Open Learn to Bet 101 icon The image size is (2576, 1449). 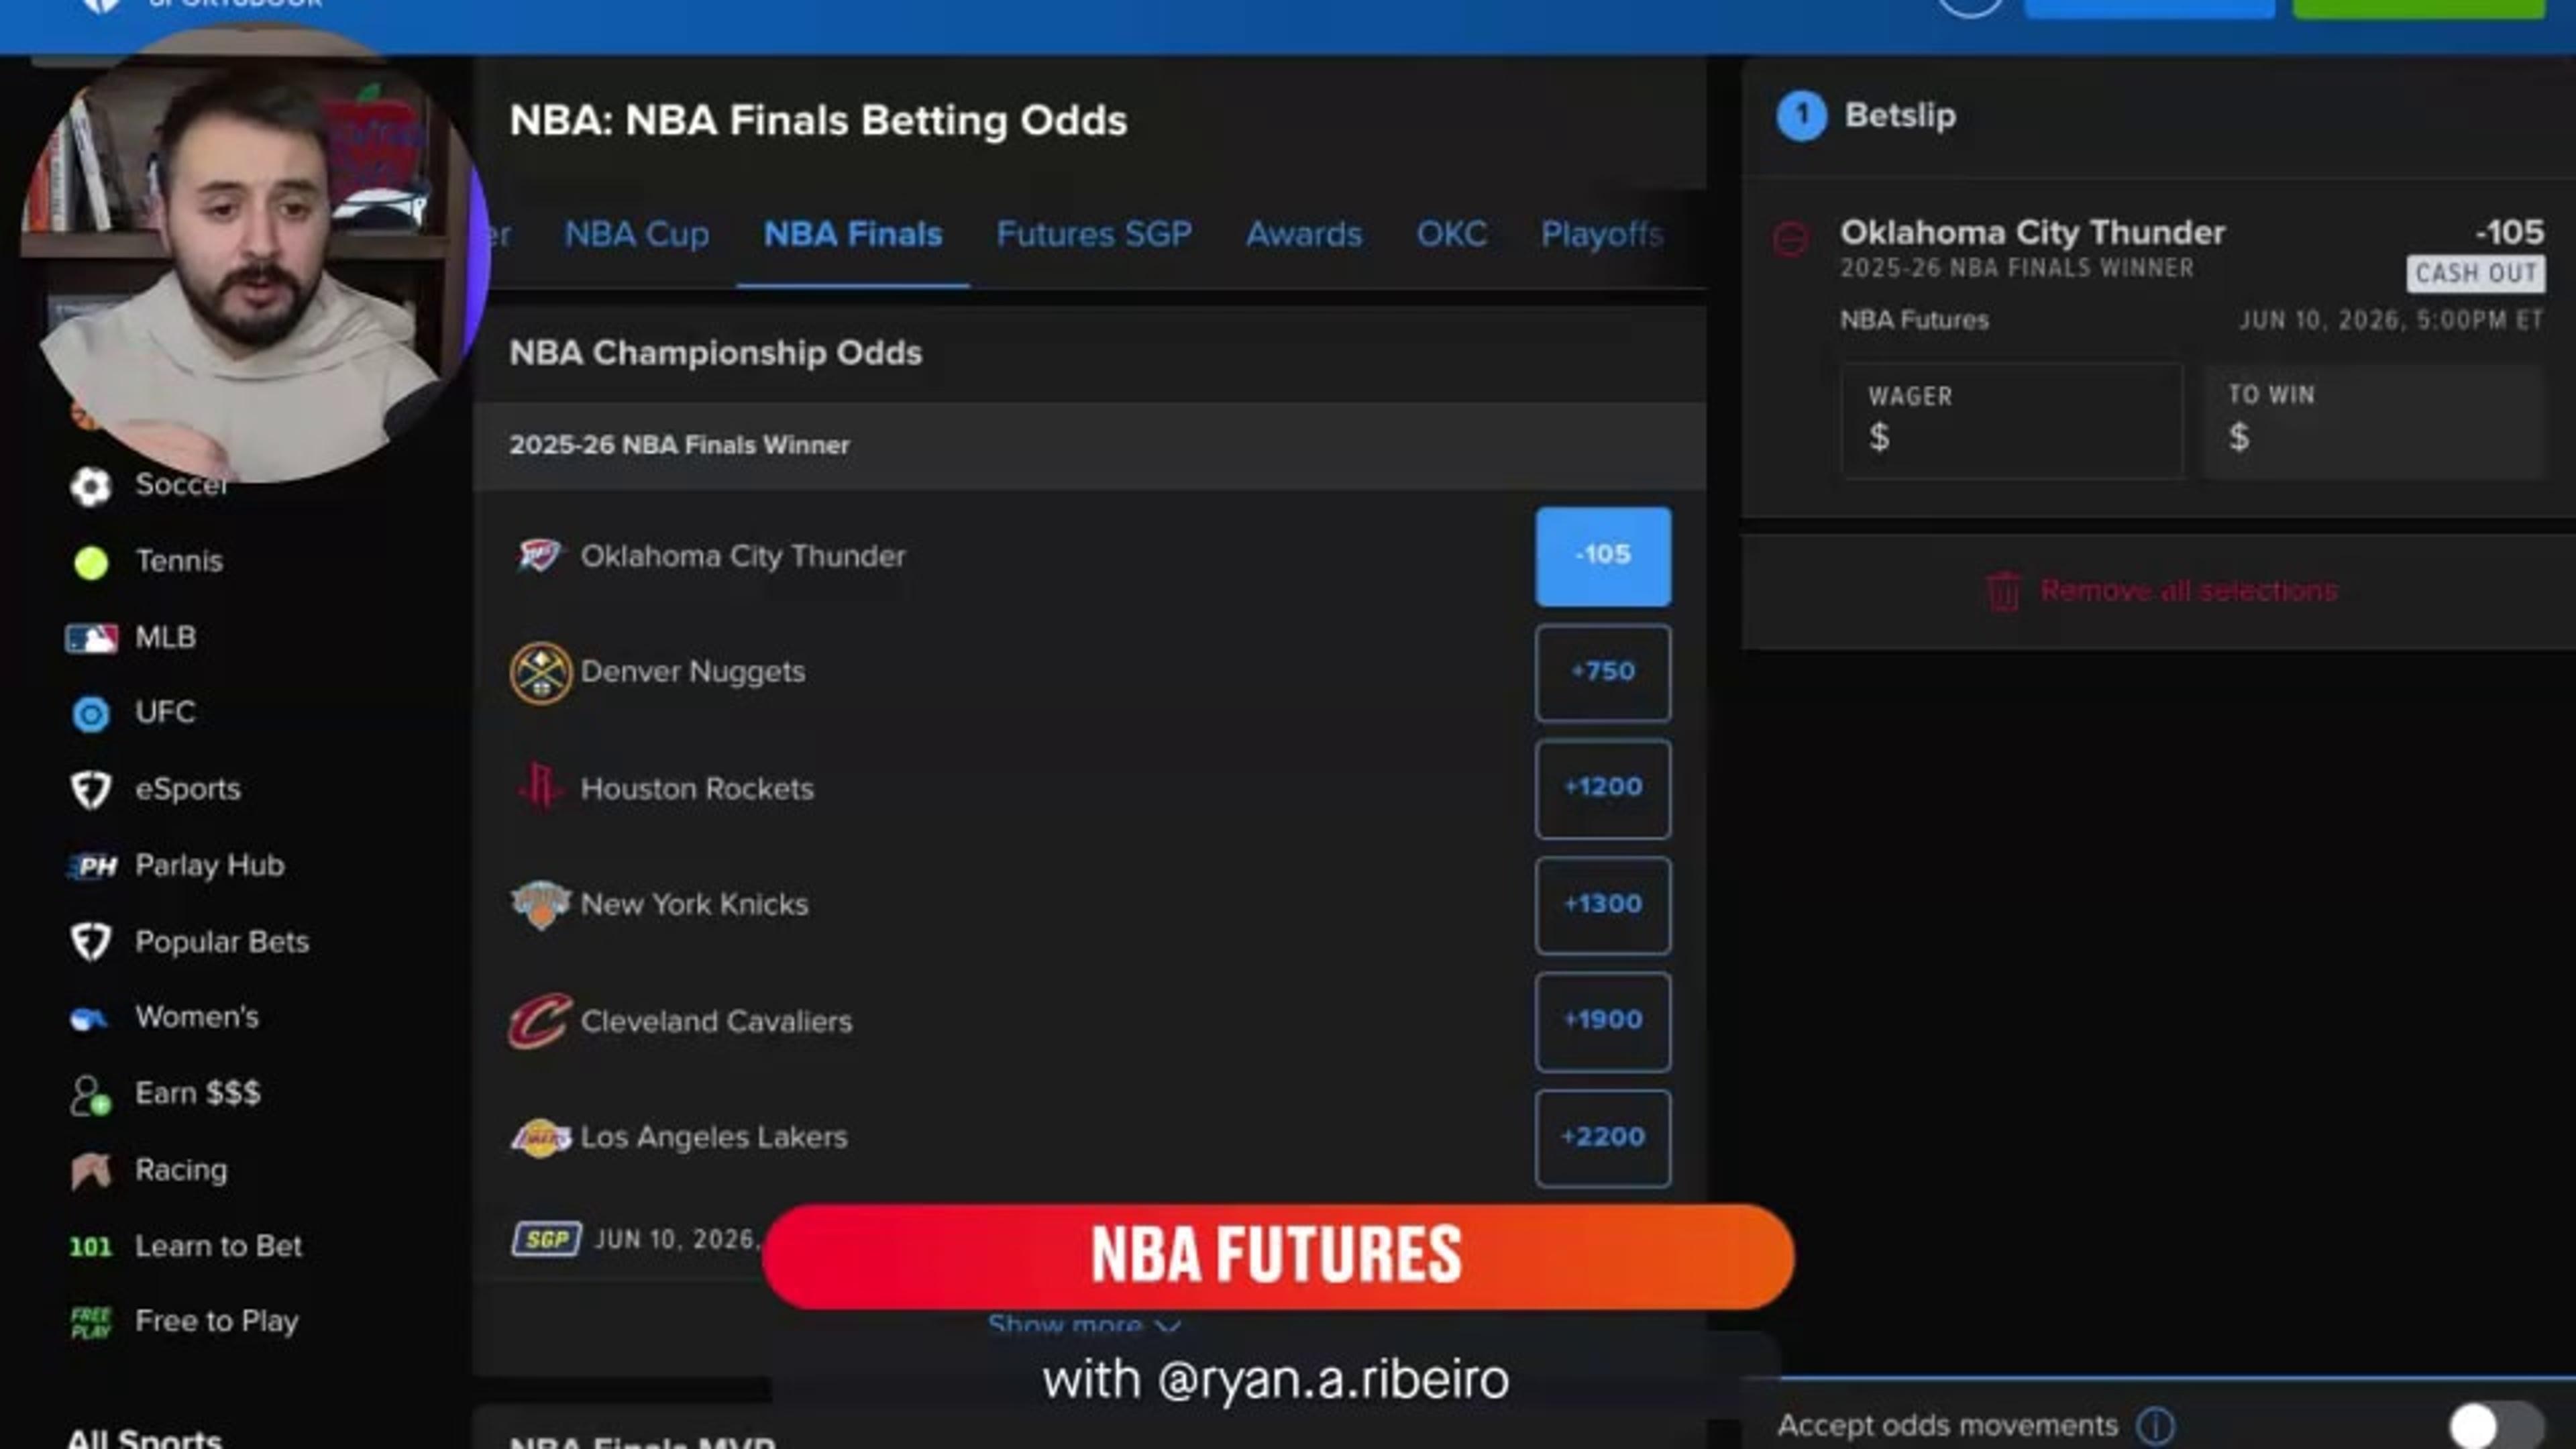[x=90, y=1246]
